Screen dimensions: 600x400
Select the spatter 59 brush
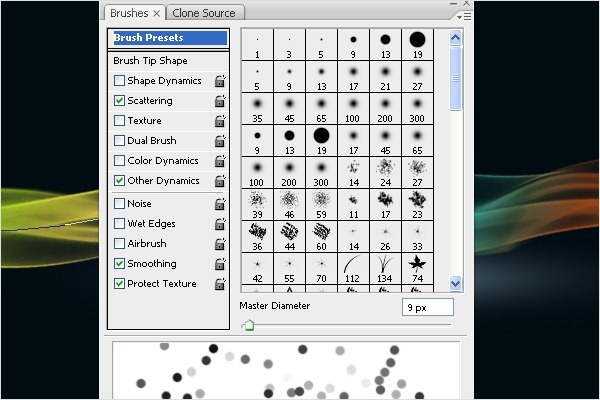(321, 204)
